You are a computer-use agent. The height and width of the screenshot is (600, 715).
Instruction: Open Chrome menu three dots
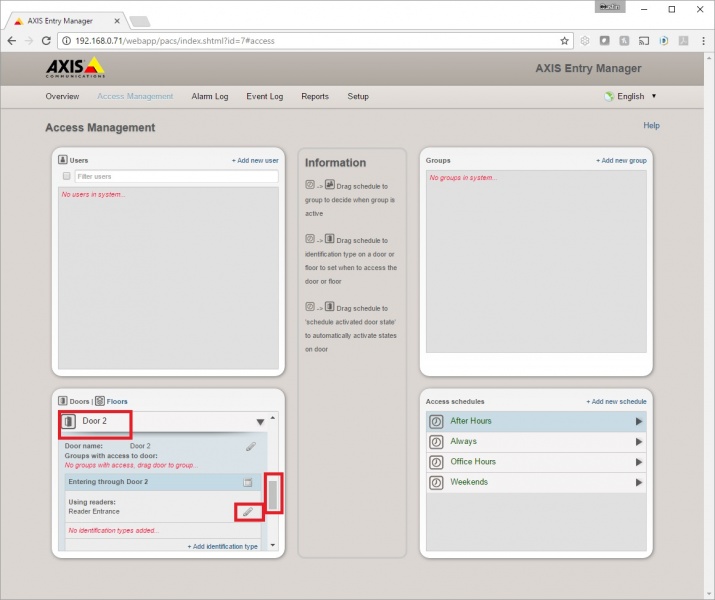(x=703, y=41)
